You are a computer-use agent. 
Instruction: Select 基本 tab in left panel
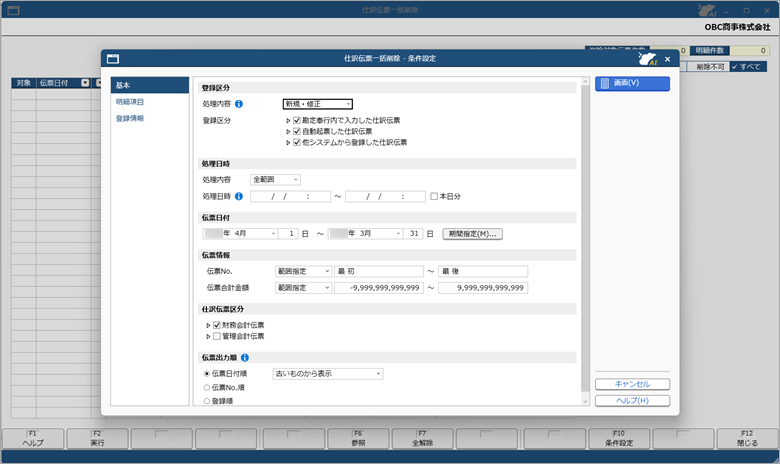[x=150, y=85]
